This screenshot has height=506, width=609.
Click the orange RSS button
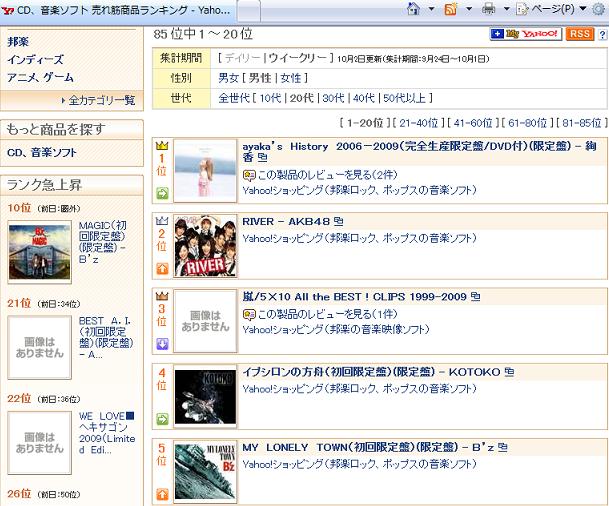580,34
